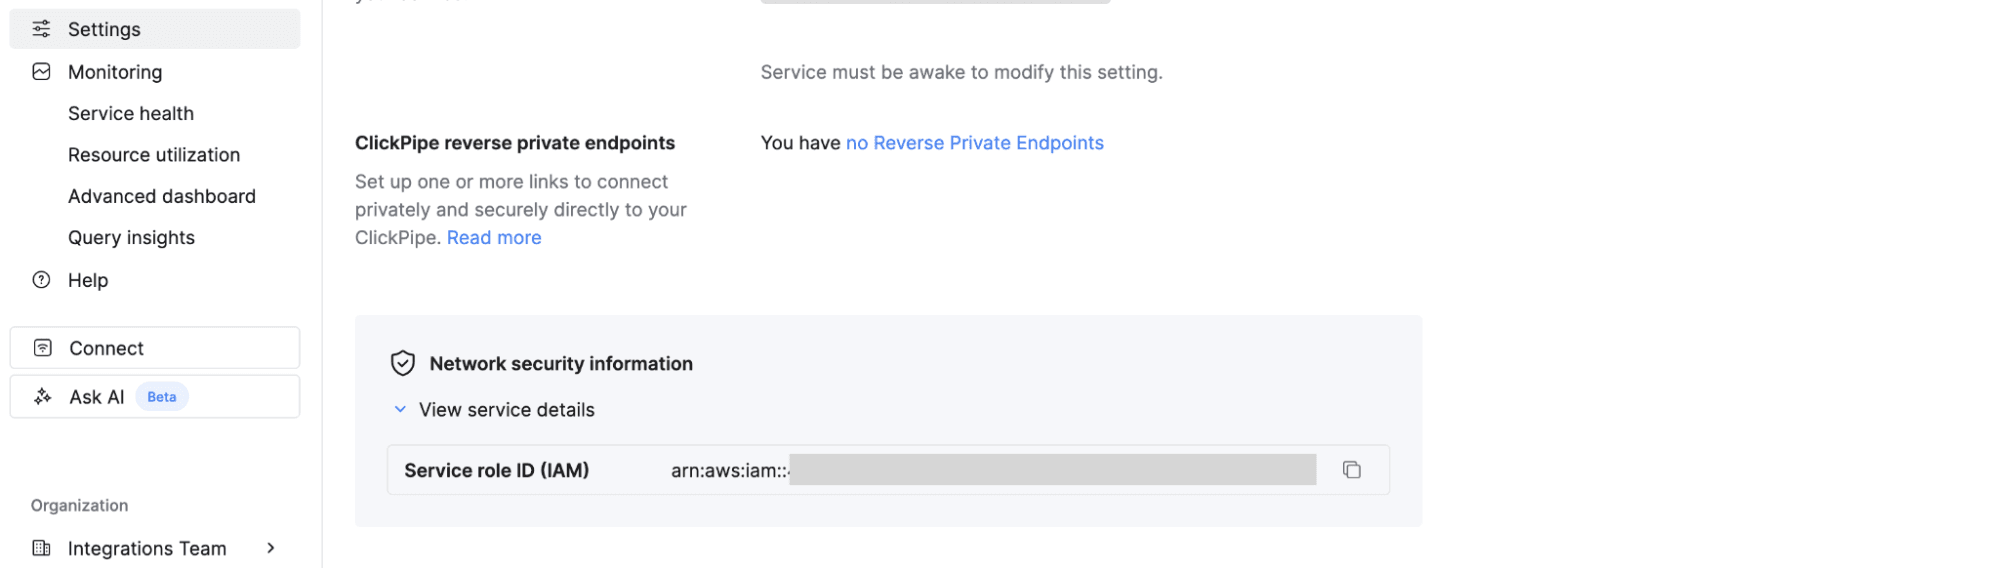Click the Help question mark icon
This screenshot has height=569, width=1999.
[x=41, y=280]
